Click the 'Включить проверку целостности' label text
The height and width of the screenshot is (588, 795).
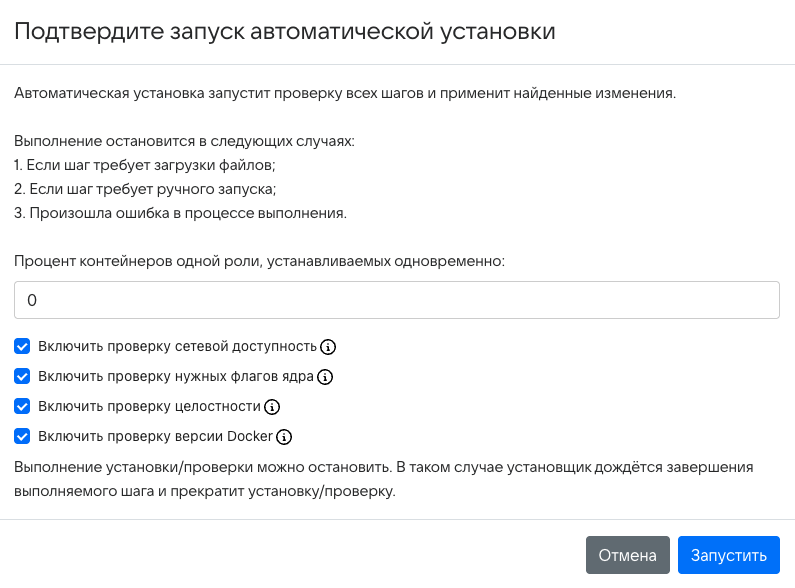click(149, 407)
